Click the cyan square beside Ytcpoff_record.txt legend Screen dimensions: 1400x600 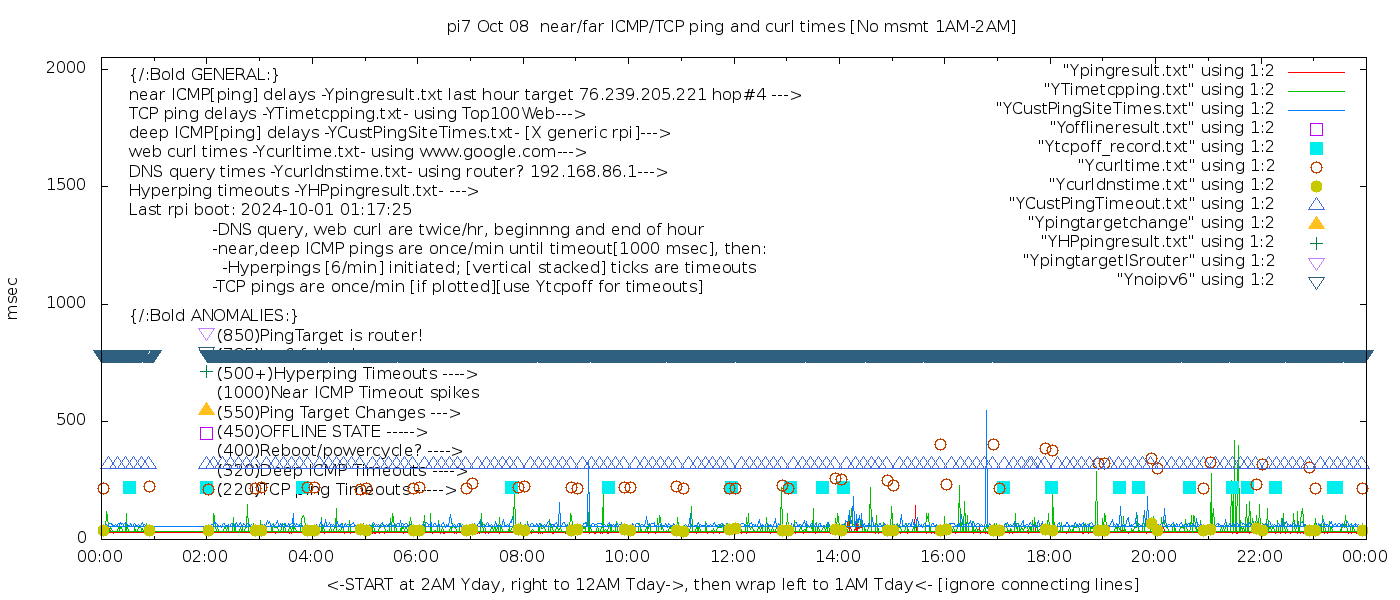[1316, 147]
